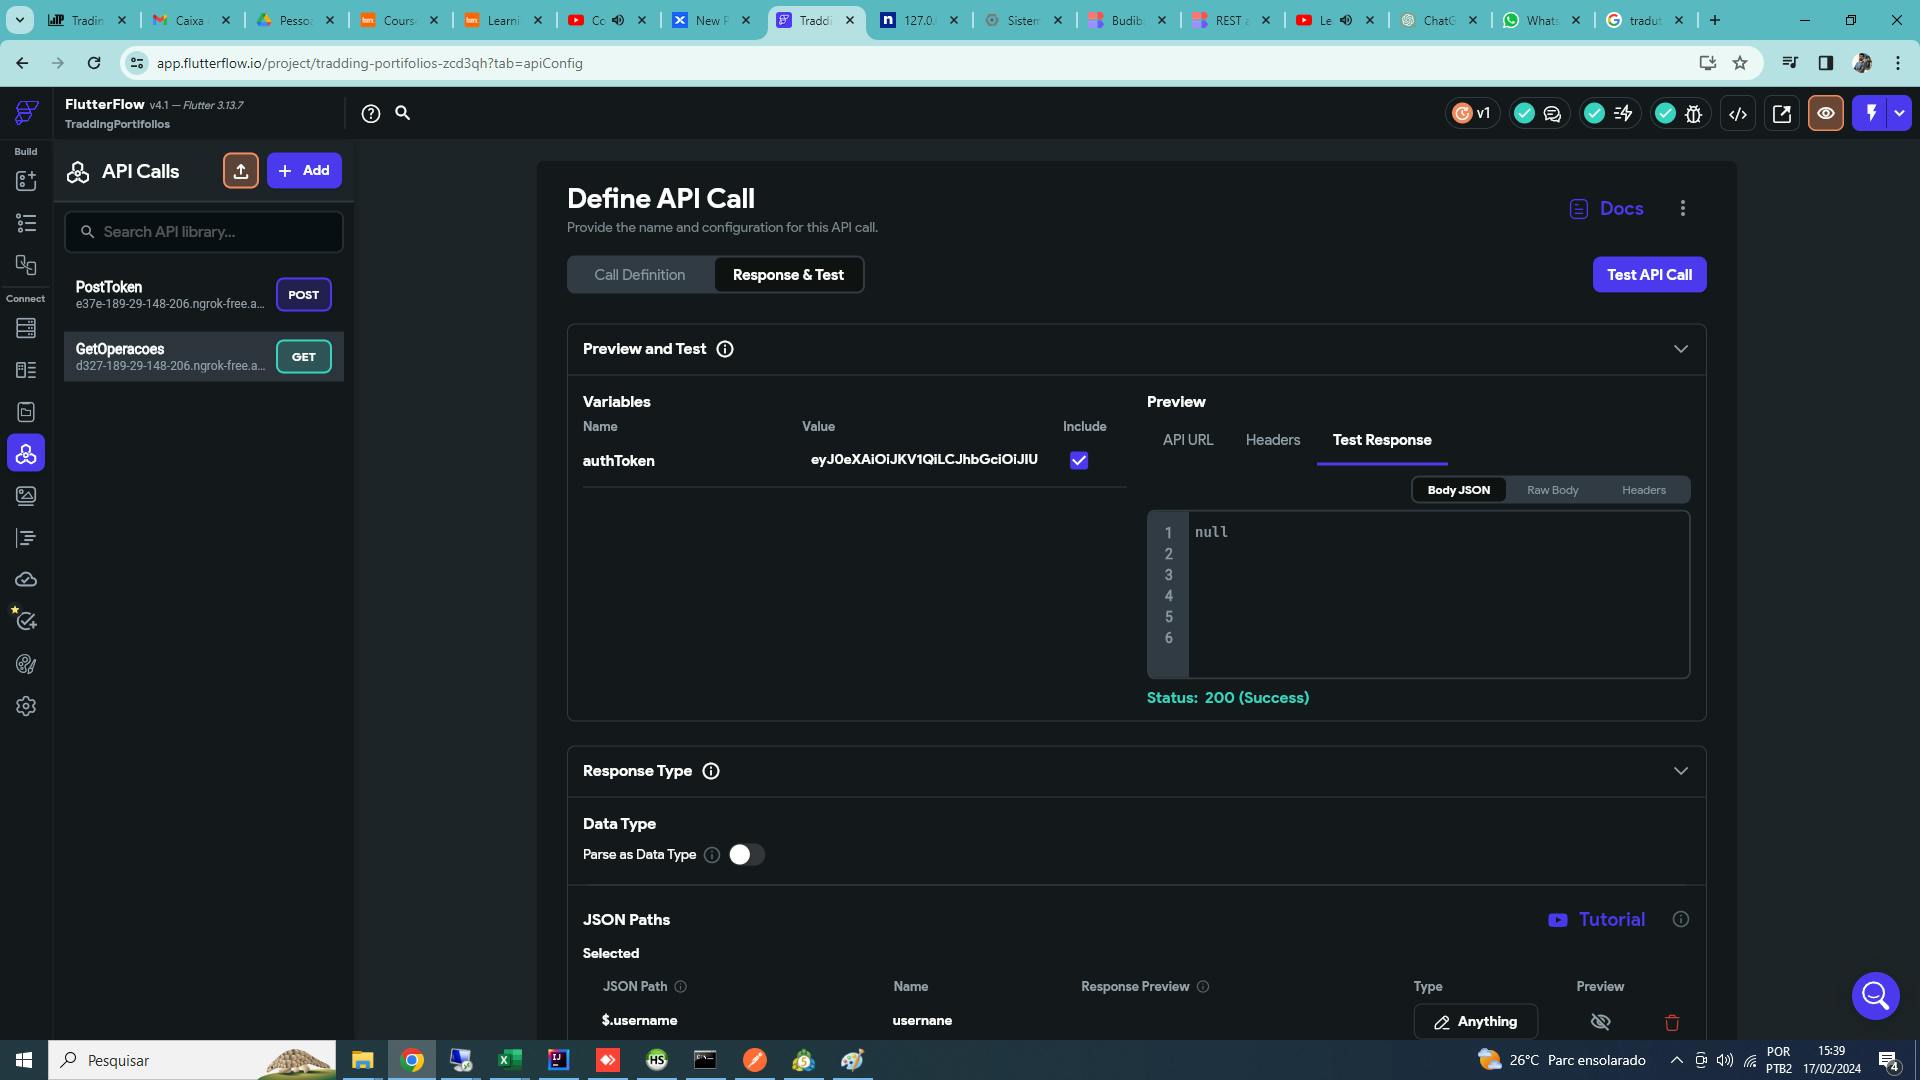Open the Anything type dropdown
The image size is (1920, 1080).
1475,1022
